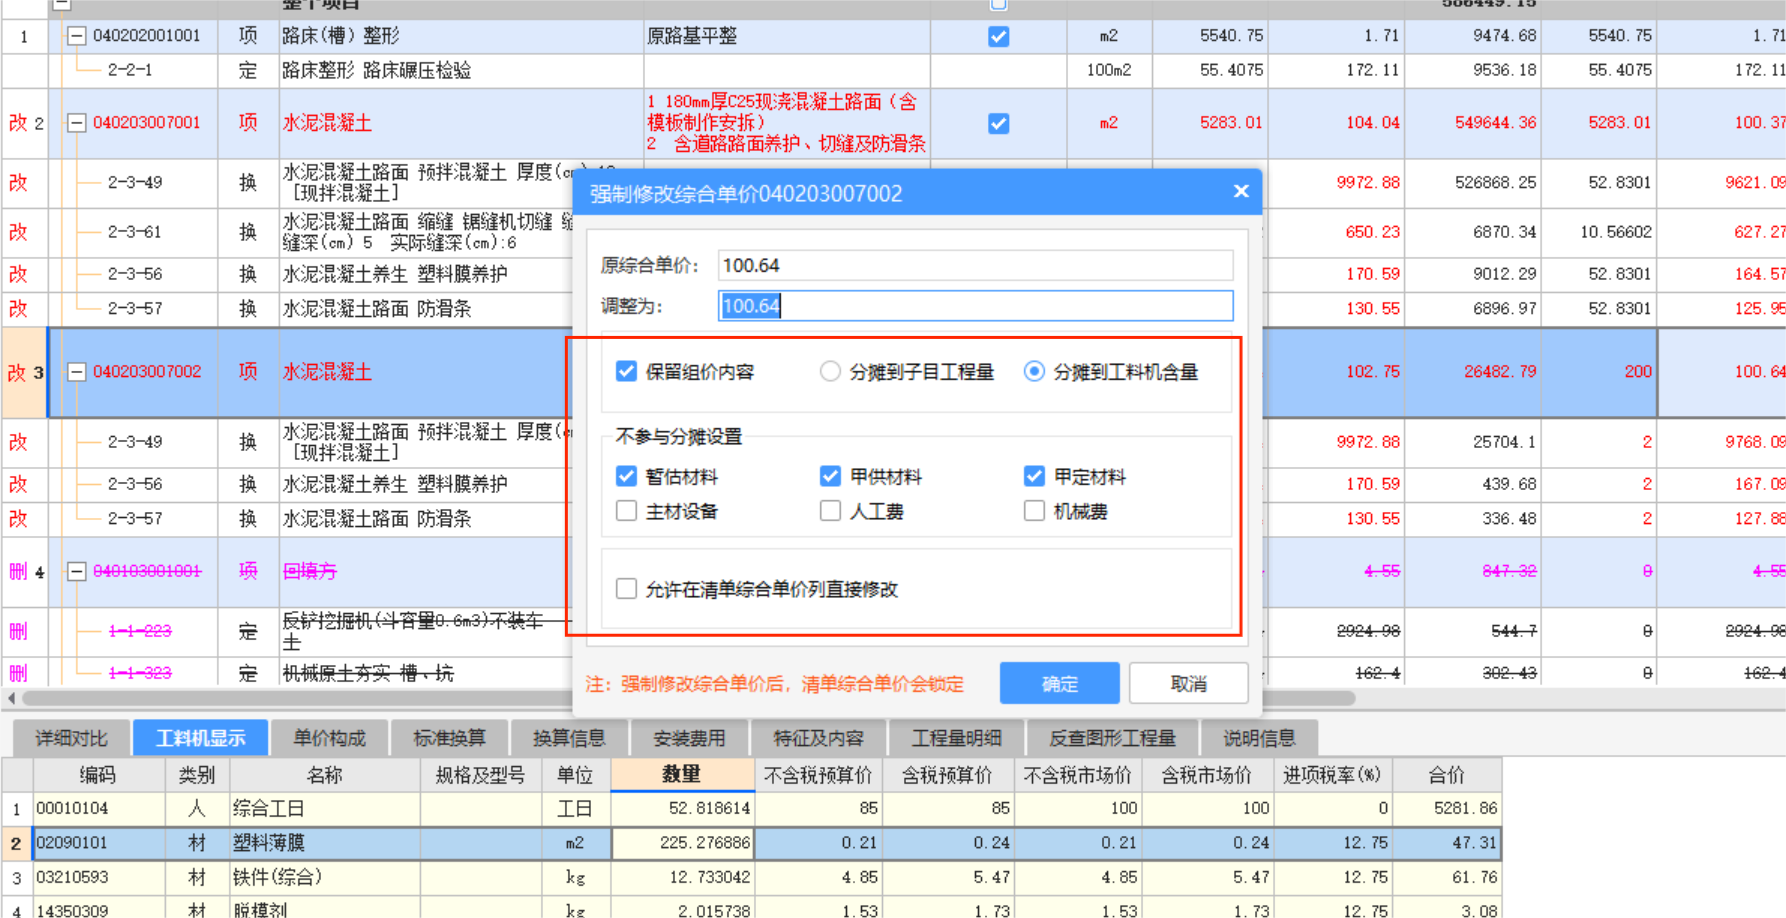This screenshot has height=918, width=1786.
Task: Click the 不含税预算价 column header
Action: tap(818, 775)
